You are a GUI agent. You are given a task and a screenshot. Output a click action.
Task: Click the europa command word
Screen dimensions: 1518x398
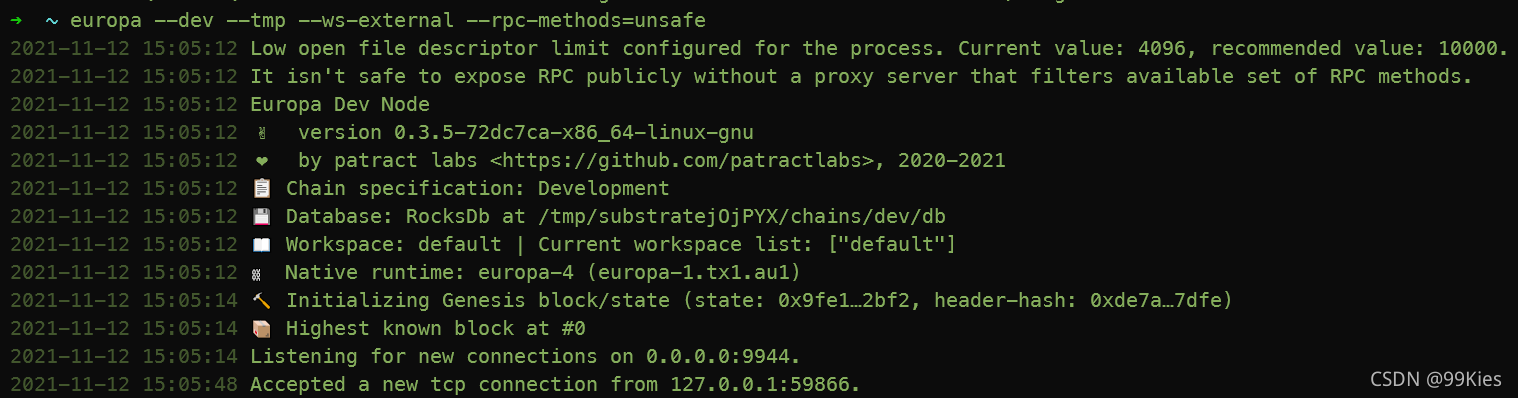point(106,20)
